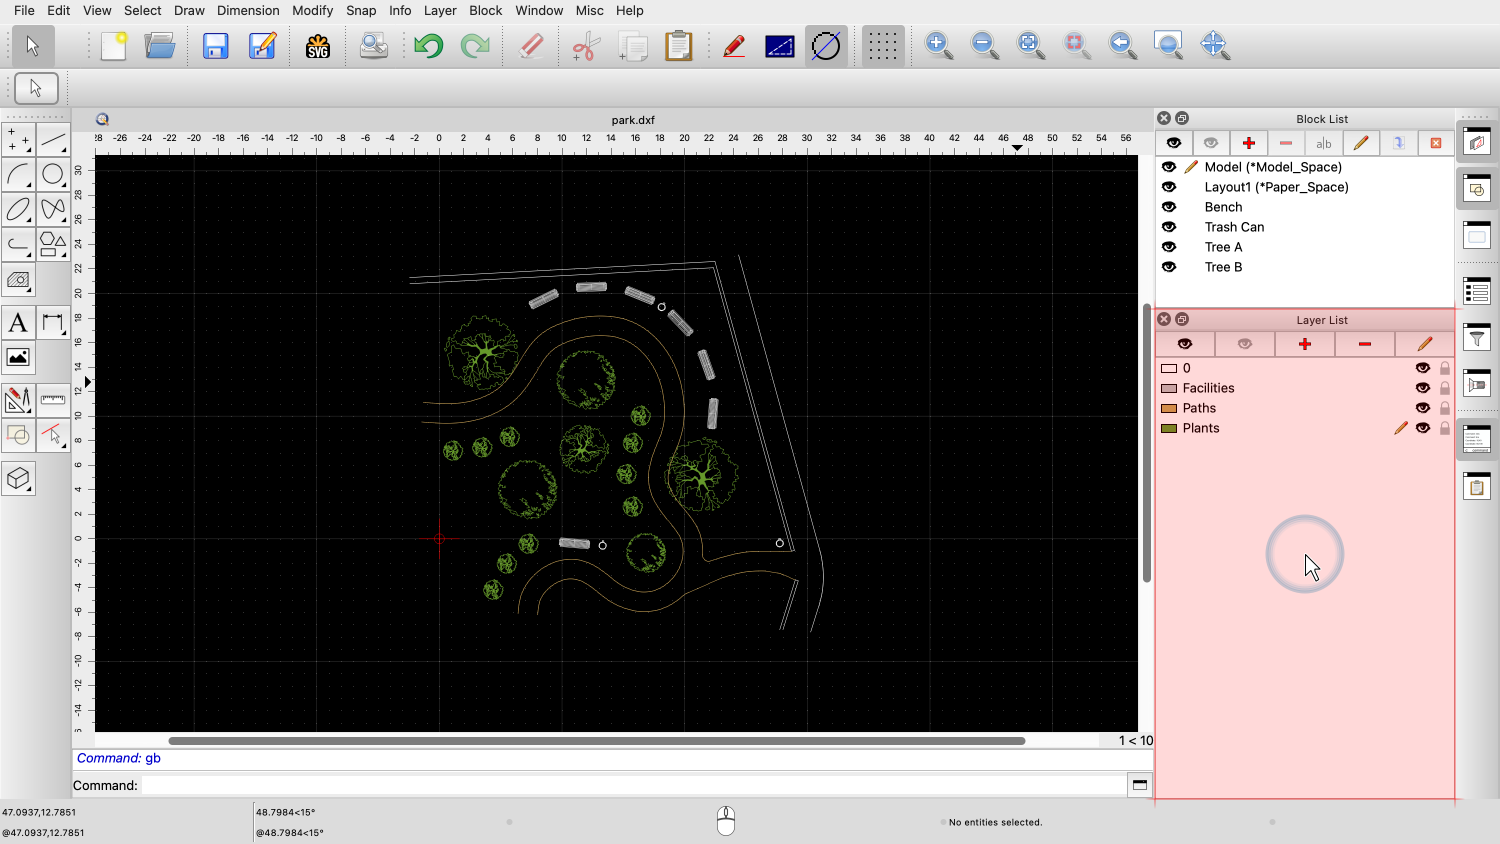Toggle the grid display in toolbar

[x=882, y=46]
